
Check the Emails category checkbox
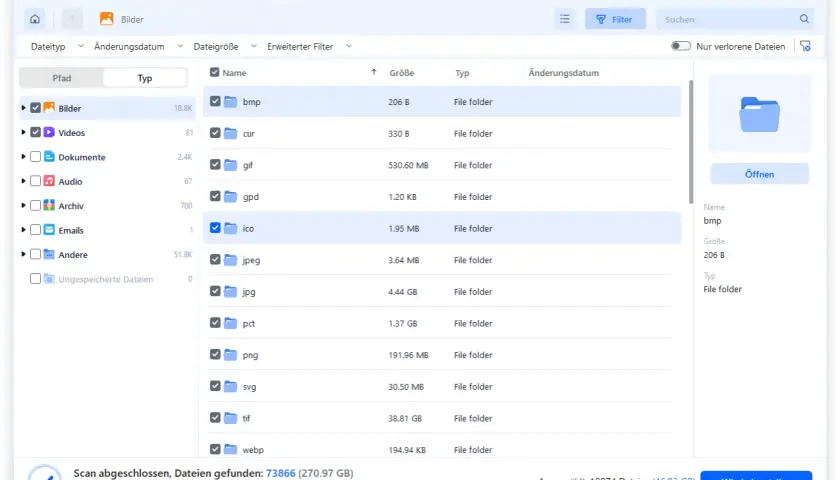coord(35,230)
